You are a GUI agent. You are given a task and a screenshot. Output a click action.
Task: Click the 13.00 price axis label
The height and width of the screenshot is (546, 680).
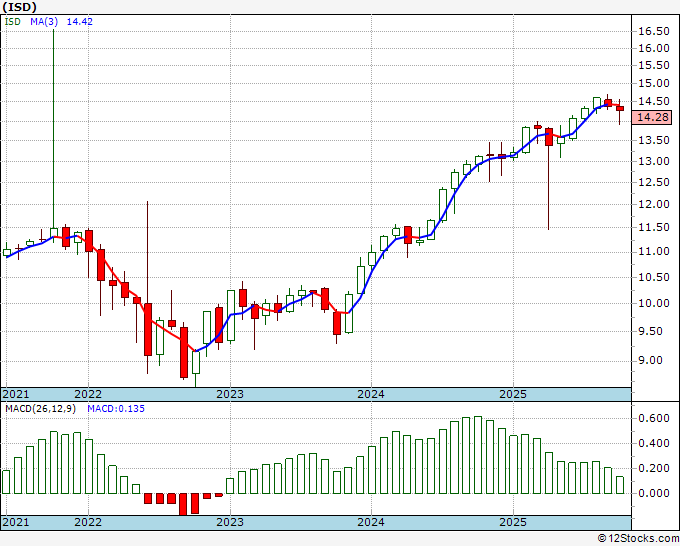point(654,161)
